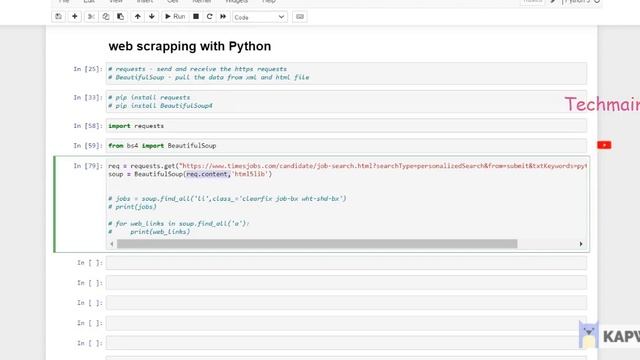The height and width of the screenshot is (360, 640).
Task: Open the command palette keyboard icon
Action: 300,17
